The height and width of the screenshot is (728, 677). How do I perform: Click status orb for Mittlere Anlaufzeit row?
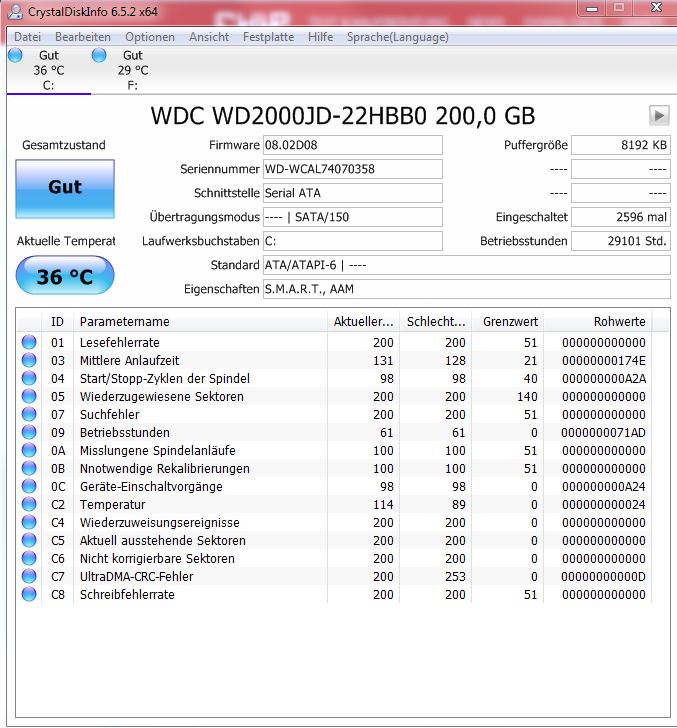click(29, 360)
